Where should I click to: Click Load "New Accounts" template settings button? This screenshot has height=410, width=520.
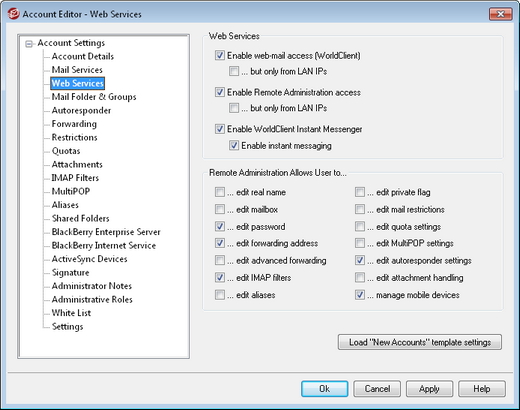[420, 342]
